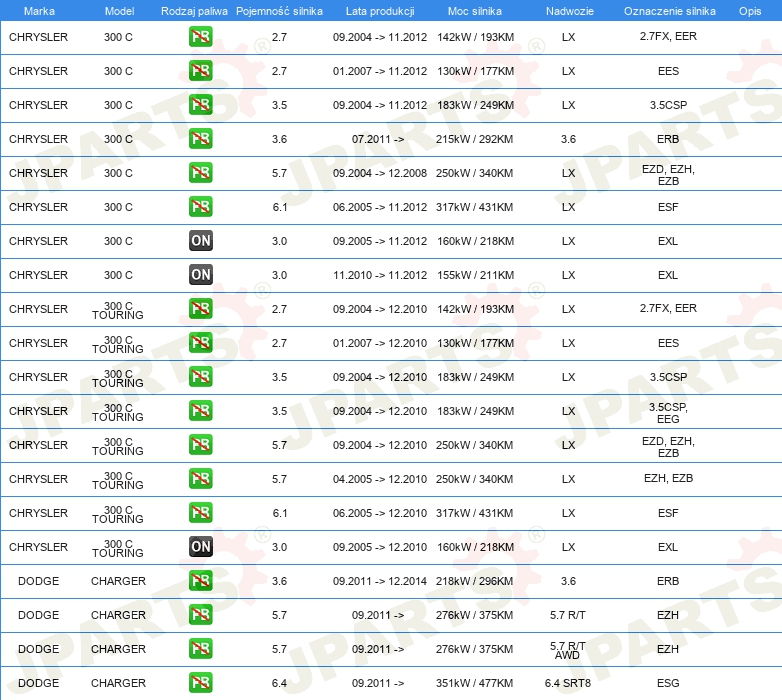Click the ON diesel icon in the 09.2005 -> 11.2012 row
The width and height of the screenshot is (782, 700).
(200, 241)
